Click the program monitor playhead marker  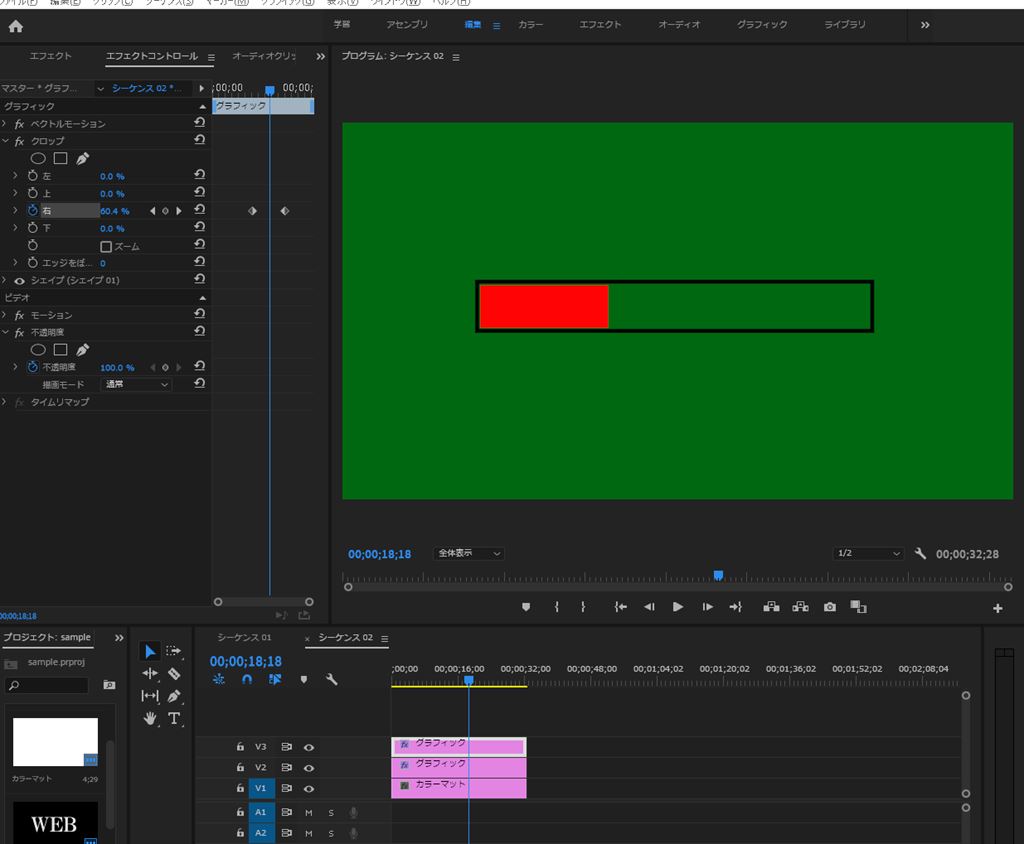coord(718,575)
